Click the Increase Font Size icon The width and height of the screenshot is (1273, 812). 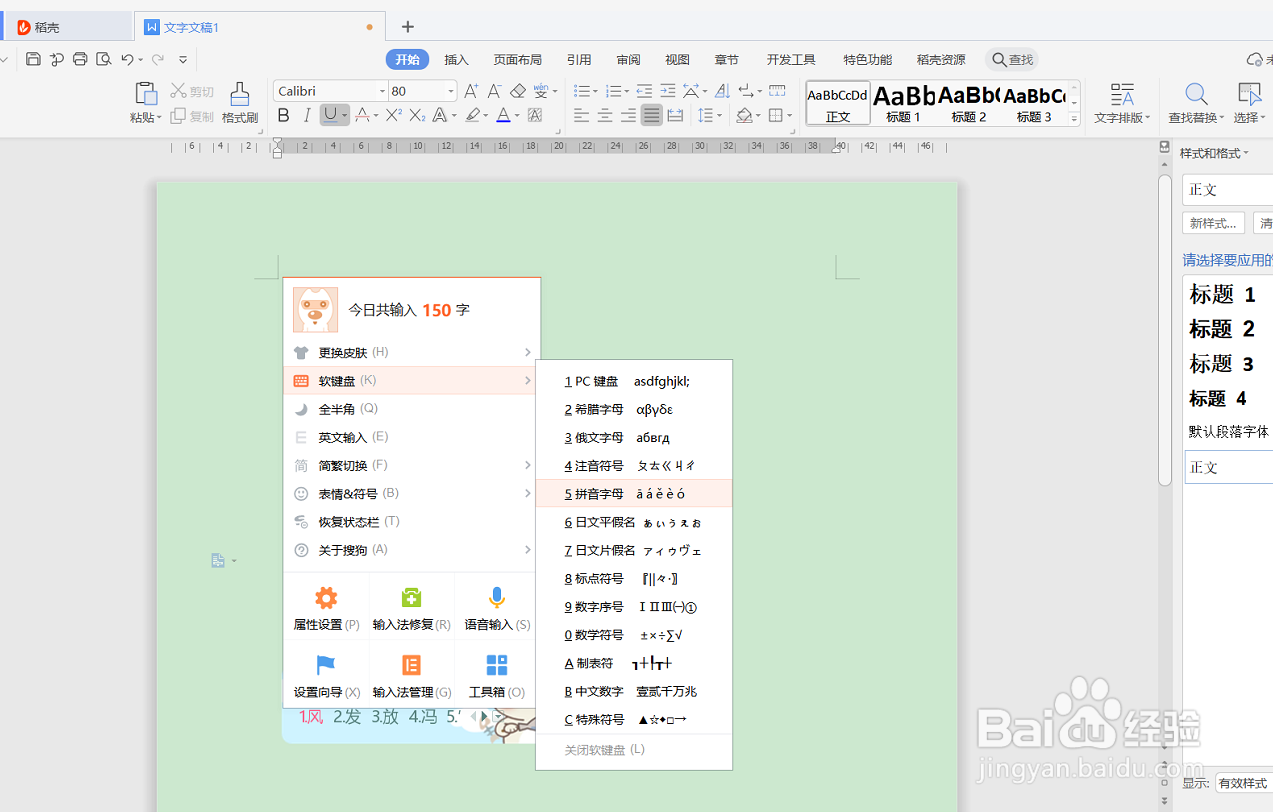[x=471, y=91]
